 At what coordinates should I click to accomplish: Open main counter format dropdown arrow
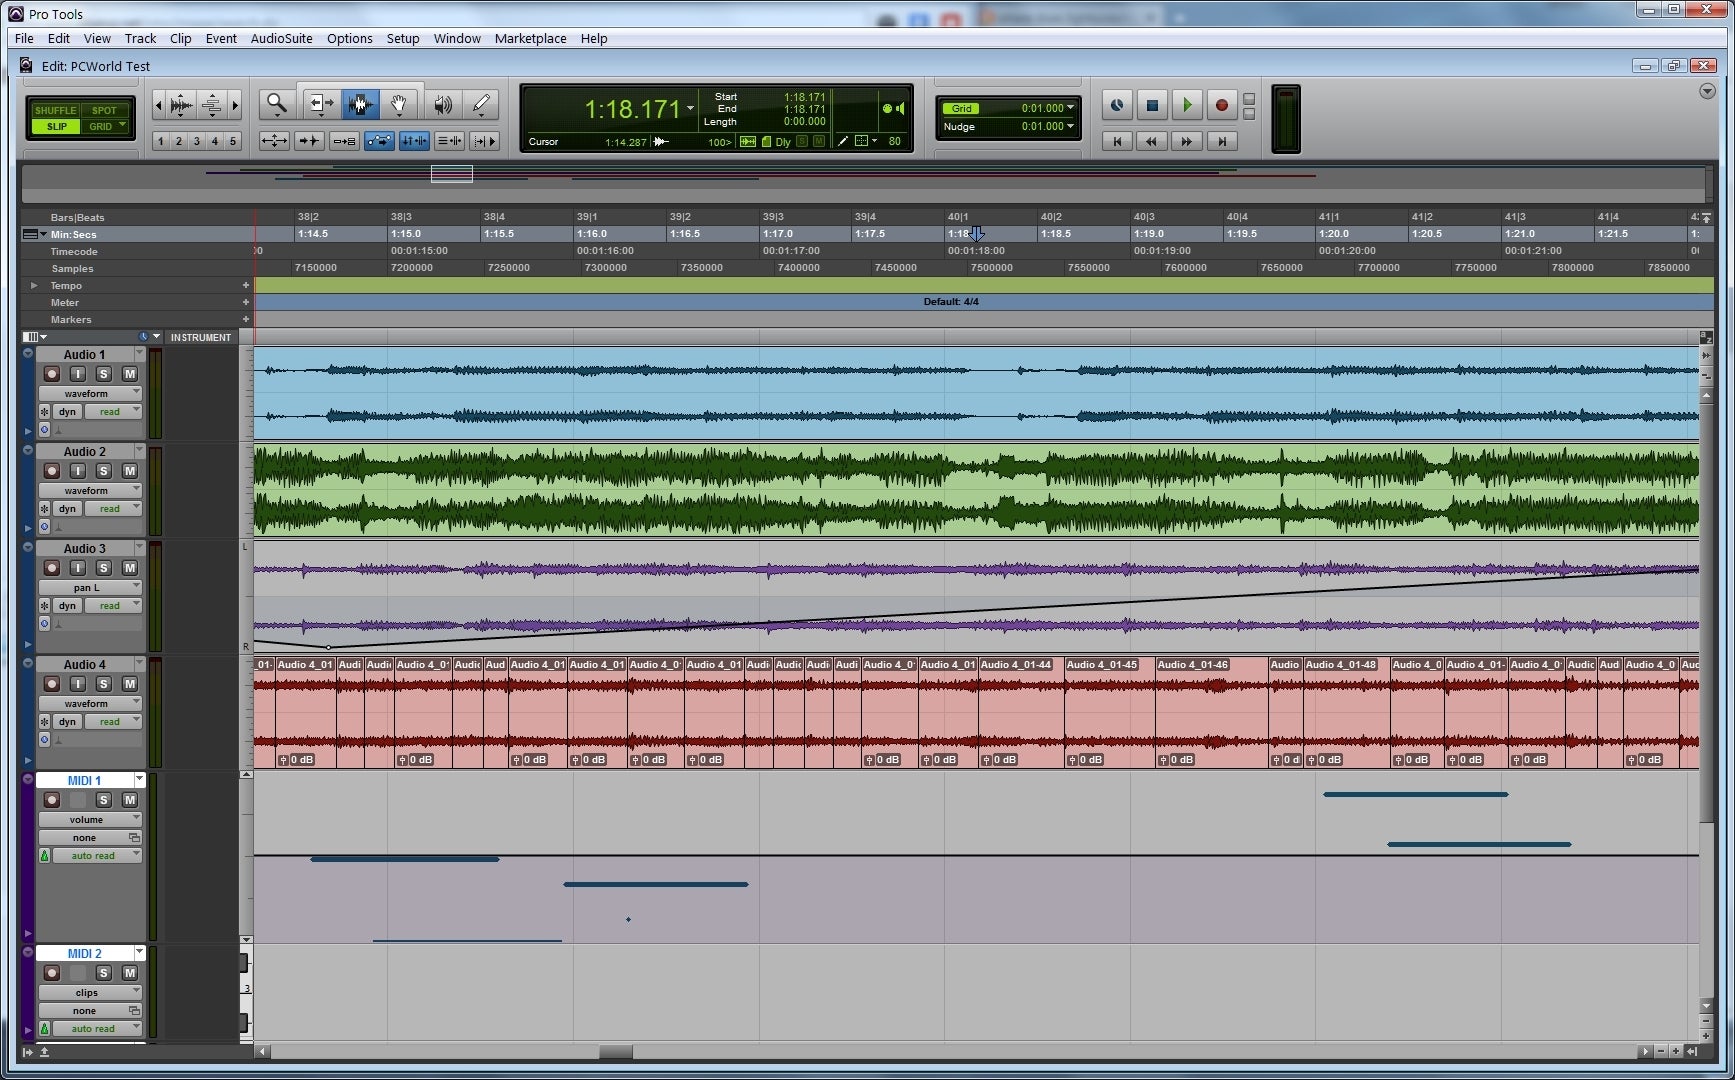pyautogui.click(x=690, y=108)
